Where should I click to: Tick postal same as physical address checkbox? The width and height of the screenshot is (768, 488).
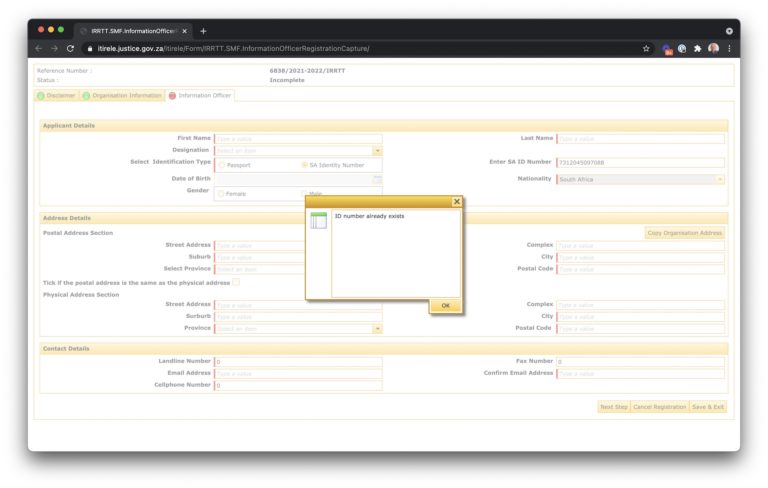(x=236, y=282)
